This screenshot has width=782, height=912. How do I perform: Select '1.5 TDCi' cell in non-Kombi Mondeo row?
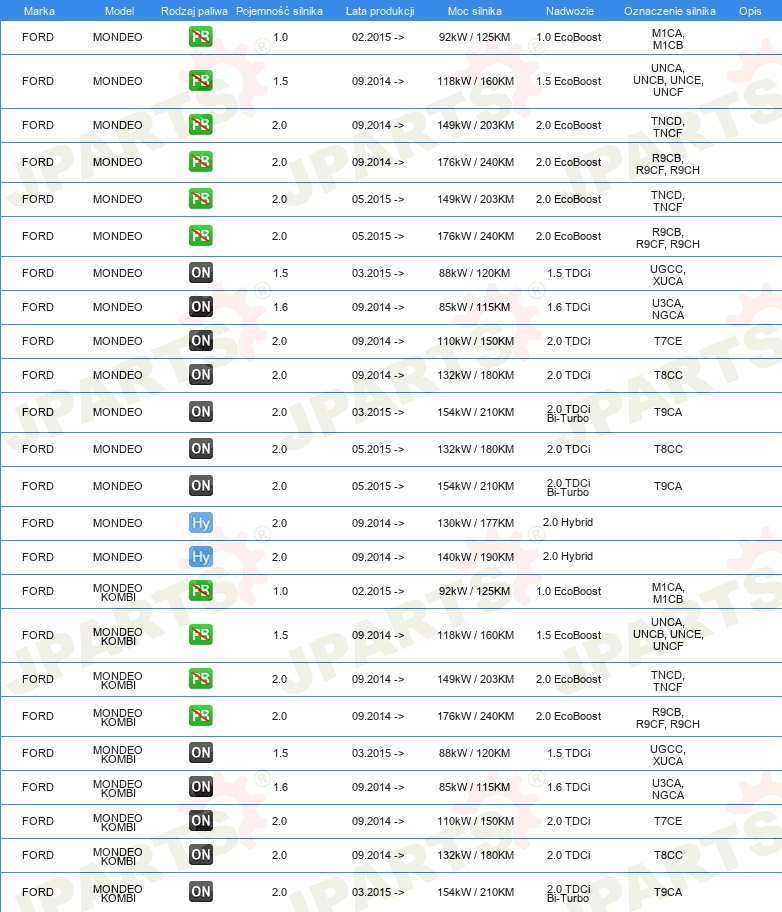point(568,273)
